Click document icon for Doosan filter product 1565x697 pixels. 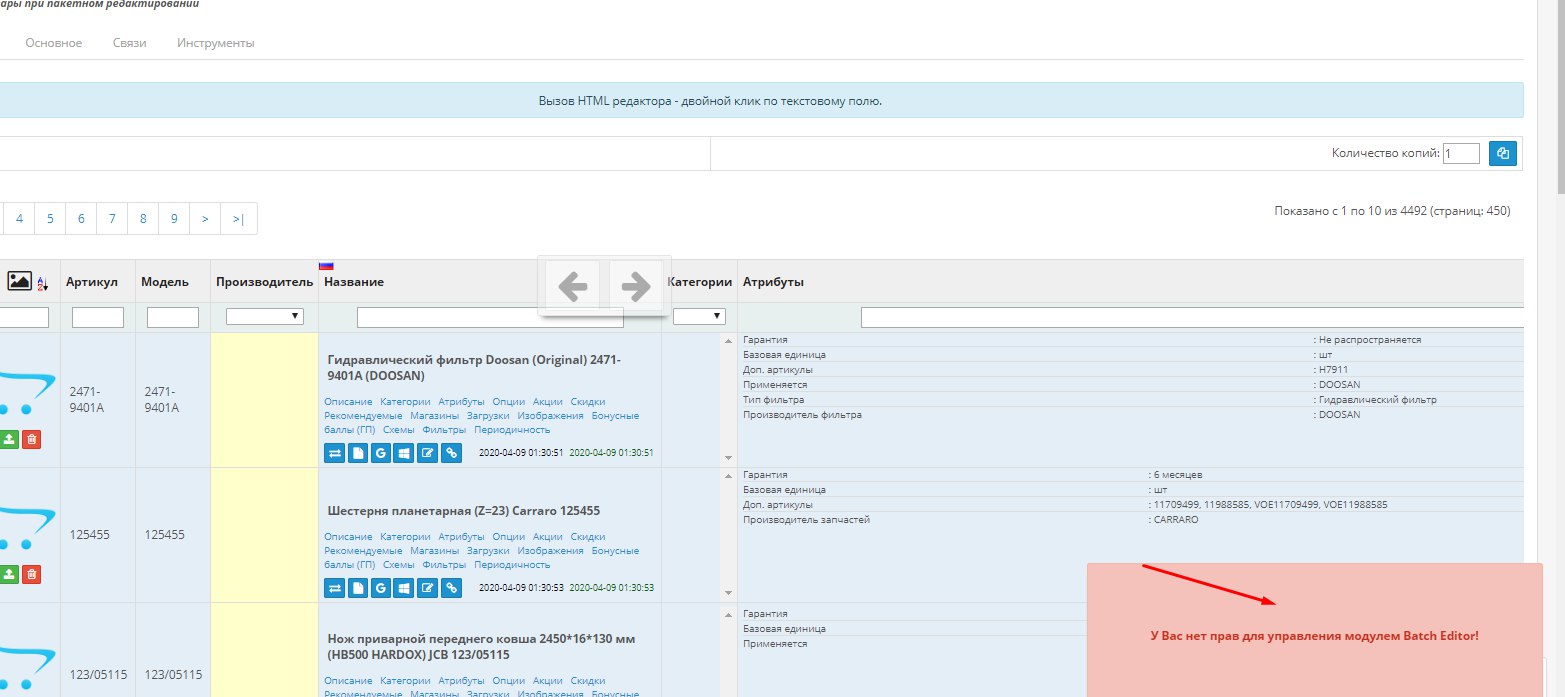358,453
